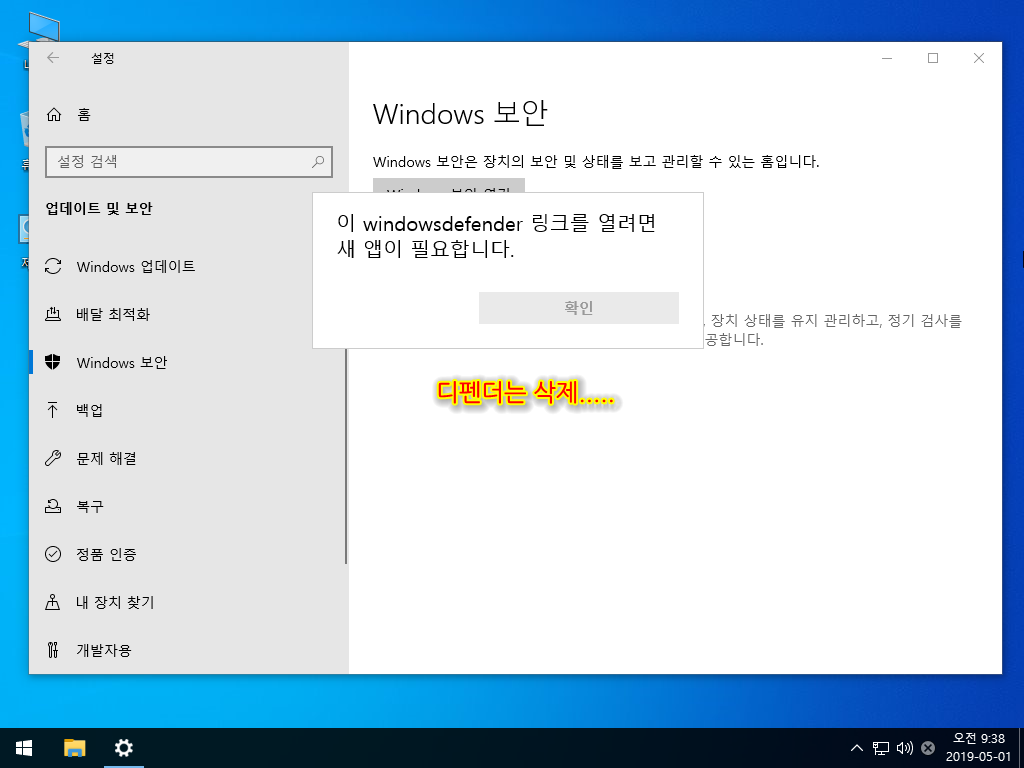Select the tools icon for 개발자용
This screenshot has height=768, width=1024.
53,650
